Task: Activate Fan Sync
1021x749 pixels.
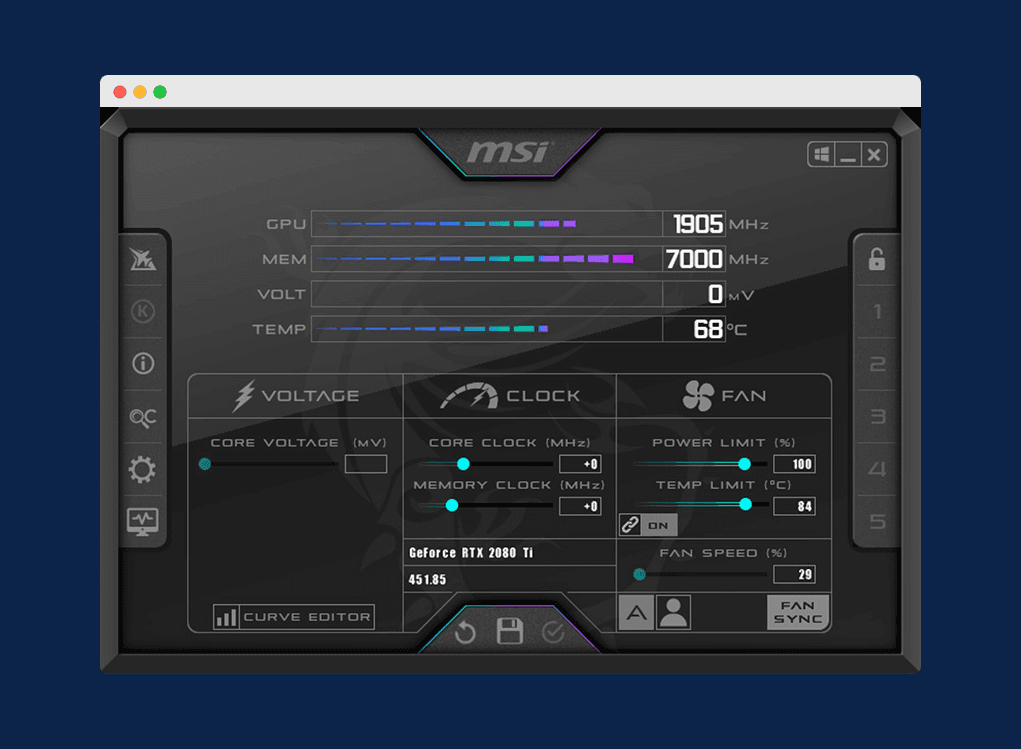Action: coord(797,612)
